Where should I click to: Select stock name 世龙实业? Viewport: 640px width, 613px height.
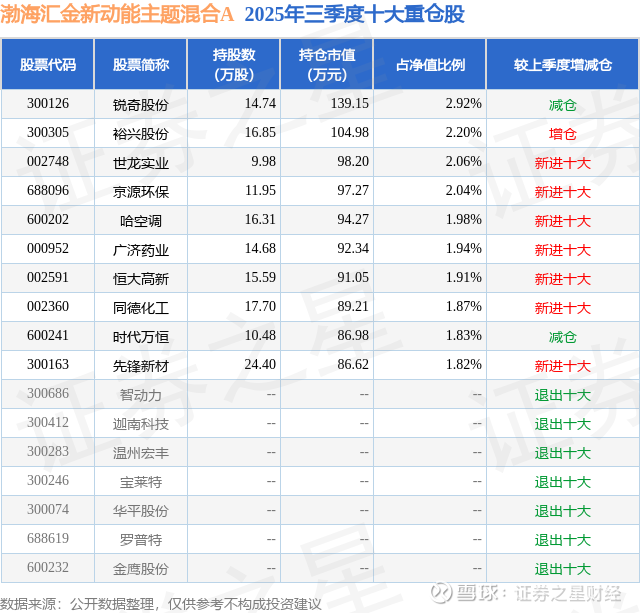(x=141, y=163)
